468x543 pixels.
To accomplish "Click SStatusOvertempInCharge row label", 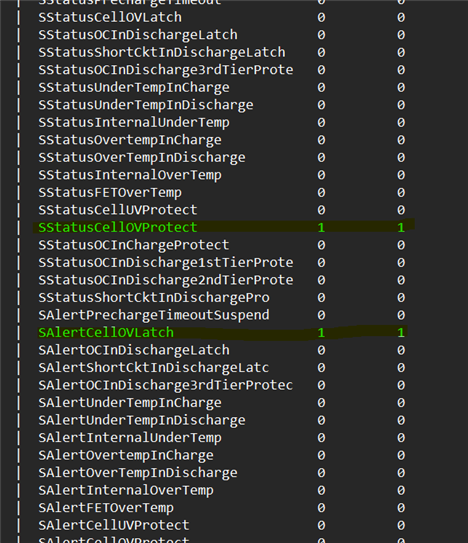I will (x=130, y=140).
